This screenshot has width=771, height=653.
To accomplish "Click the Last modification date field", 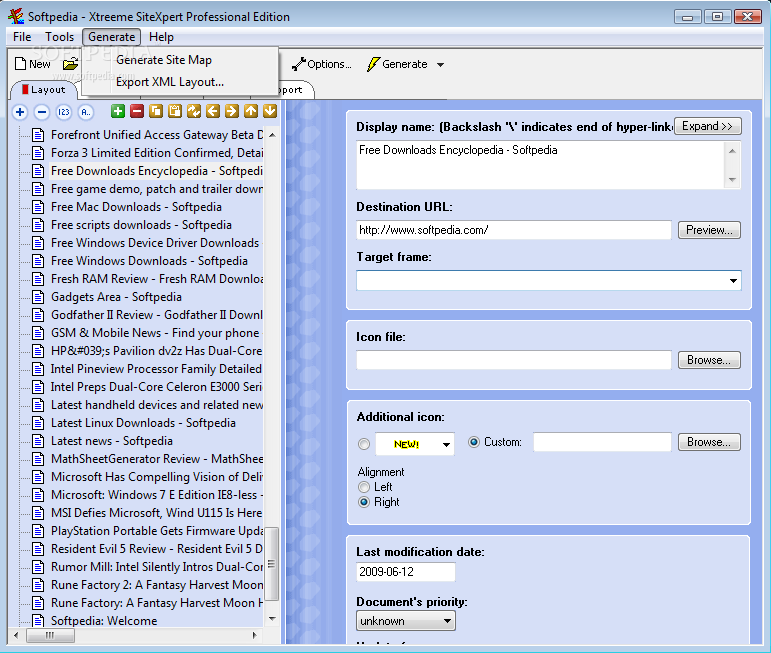I will [406, 572].
